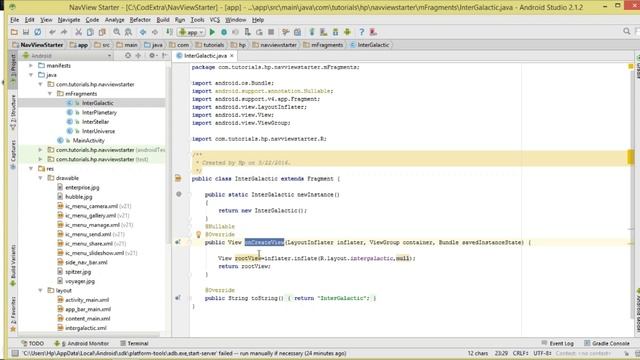Open the Android Monitor tool window
Image resolution: width=640 pixels, height=360 pixels.
(82, 343)
